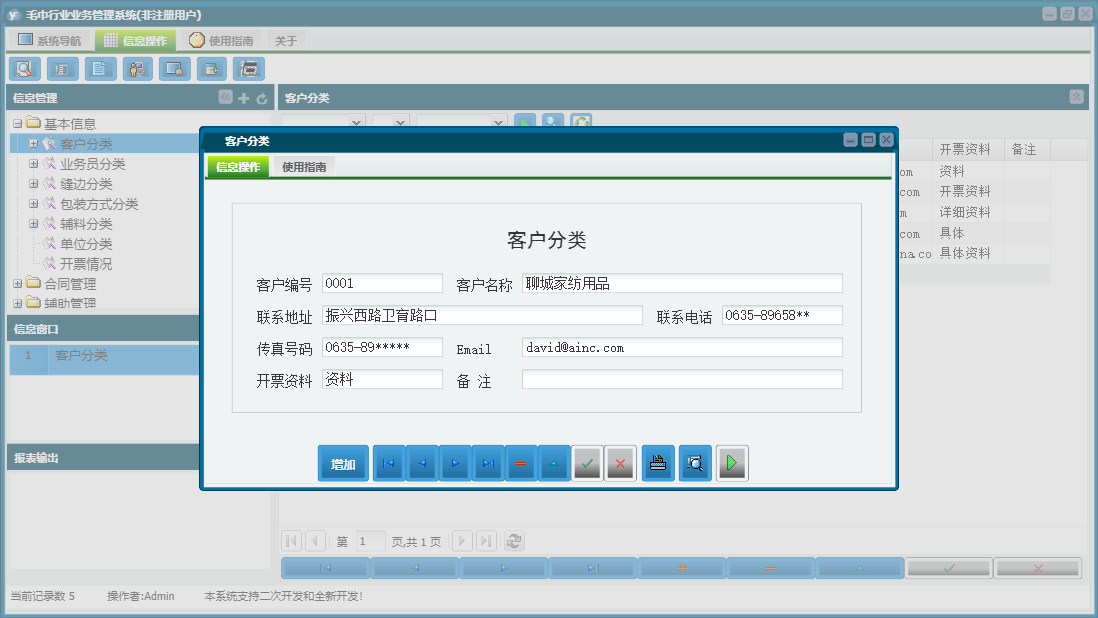
Task: Click the last main toolbar icon showing a printer
Action: 249,69
